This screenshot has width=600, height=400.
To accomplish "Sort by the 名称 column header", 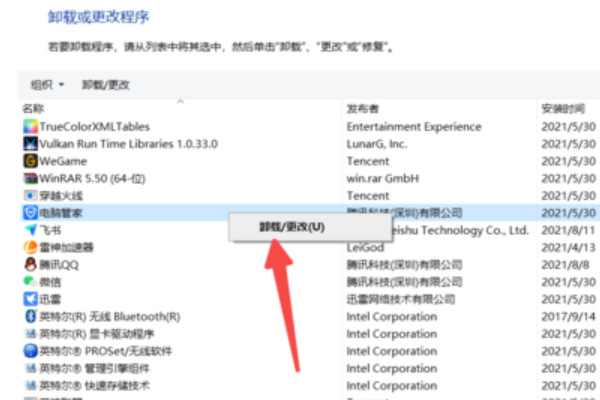I will (33, 109).
